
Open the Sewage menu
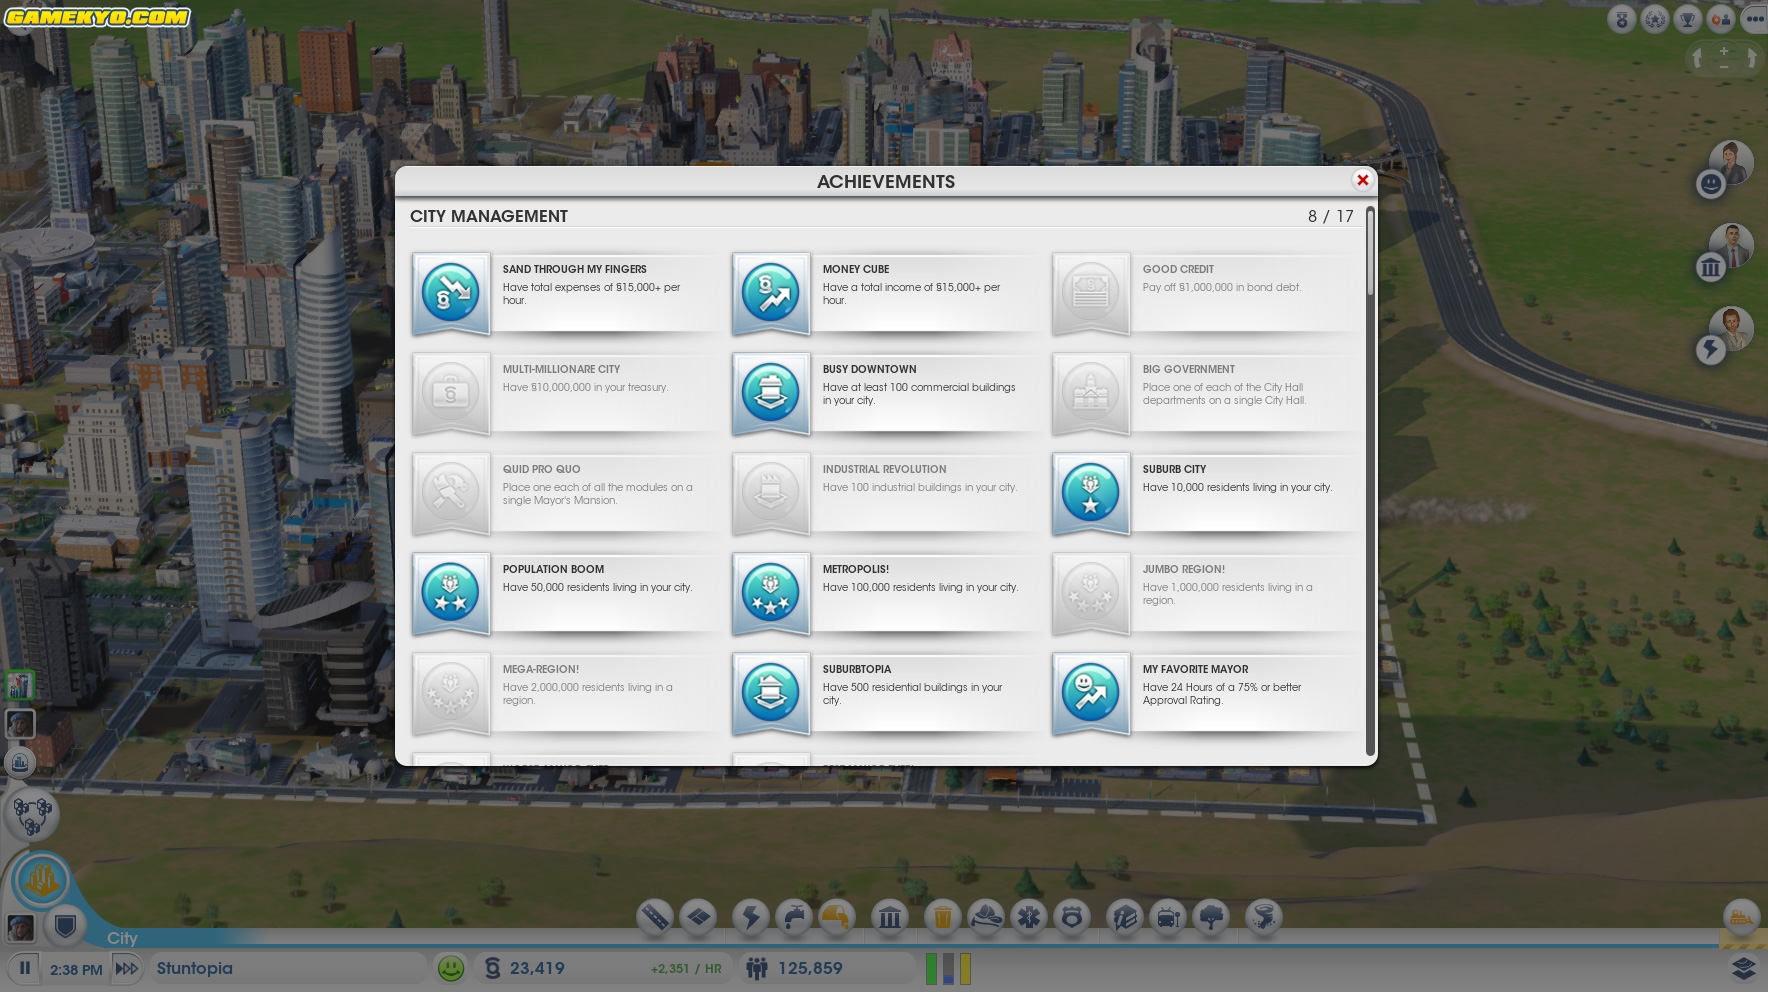[836, 916]
